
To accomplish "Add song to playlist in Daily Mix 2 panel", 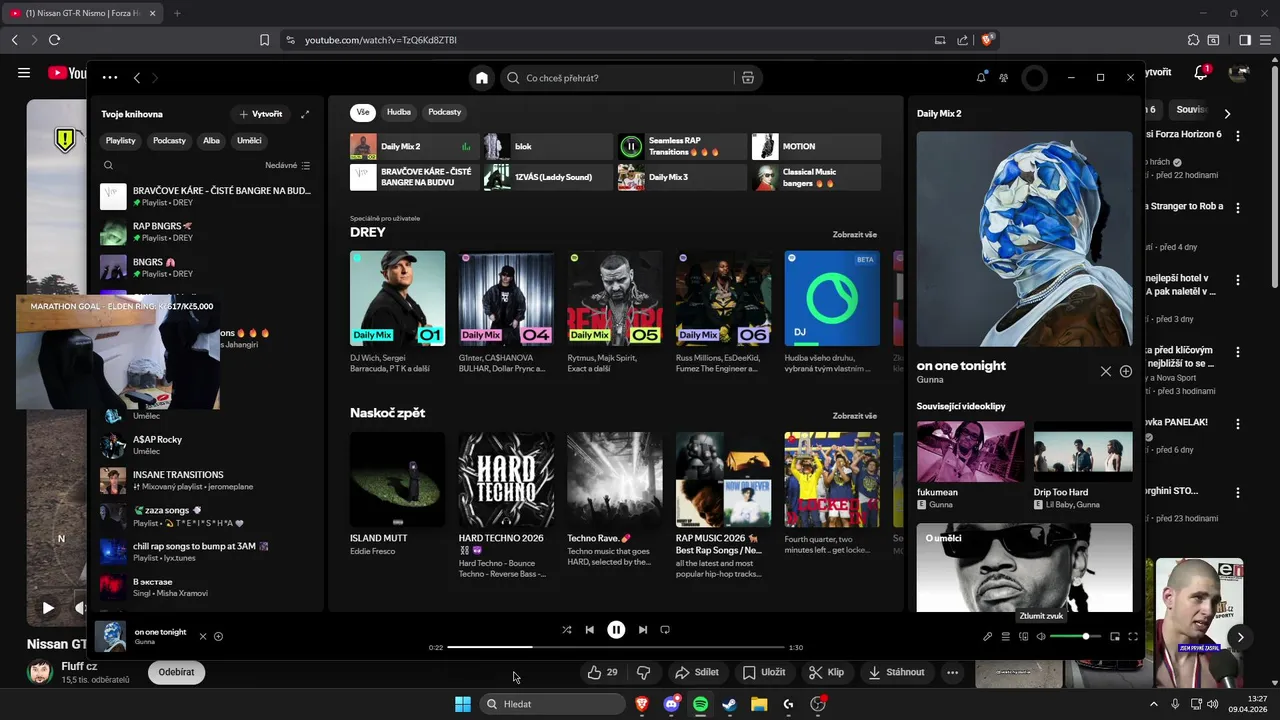I will pos(1126,371).
